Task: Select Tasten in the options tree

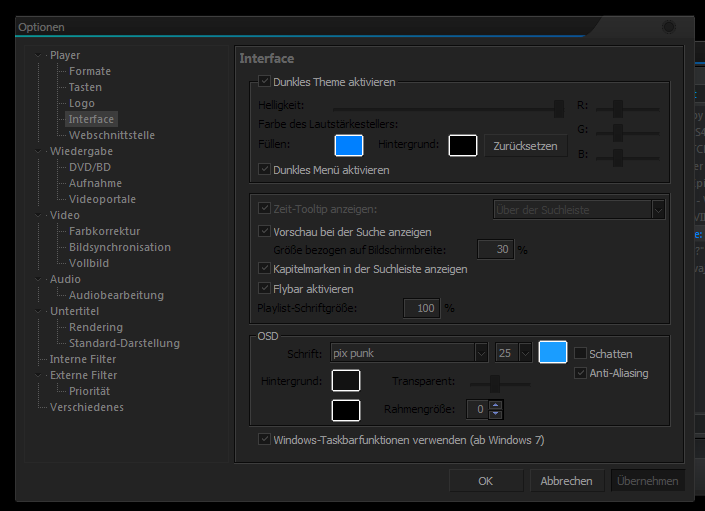Action: pos(85,87)
